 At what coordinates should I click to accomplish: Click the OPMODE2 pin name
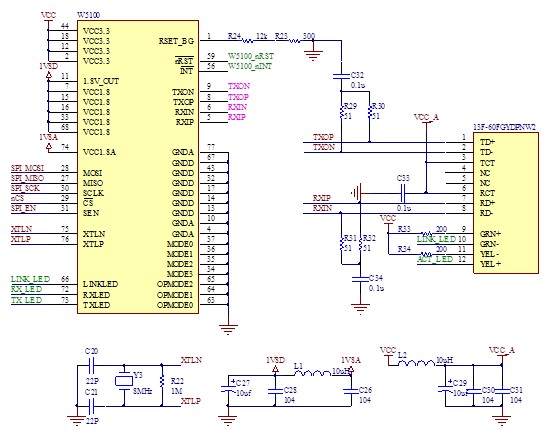(x=175, y=284)
